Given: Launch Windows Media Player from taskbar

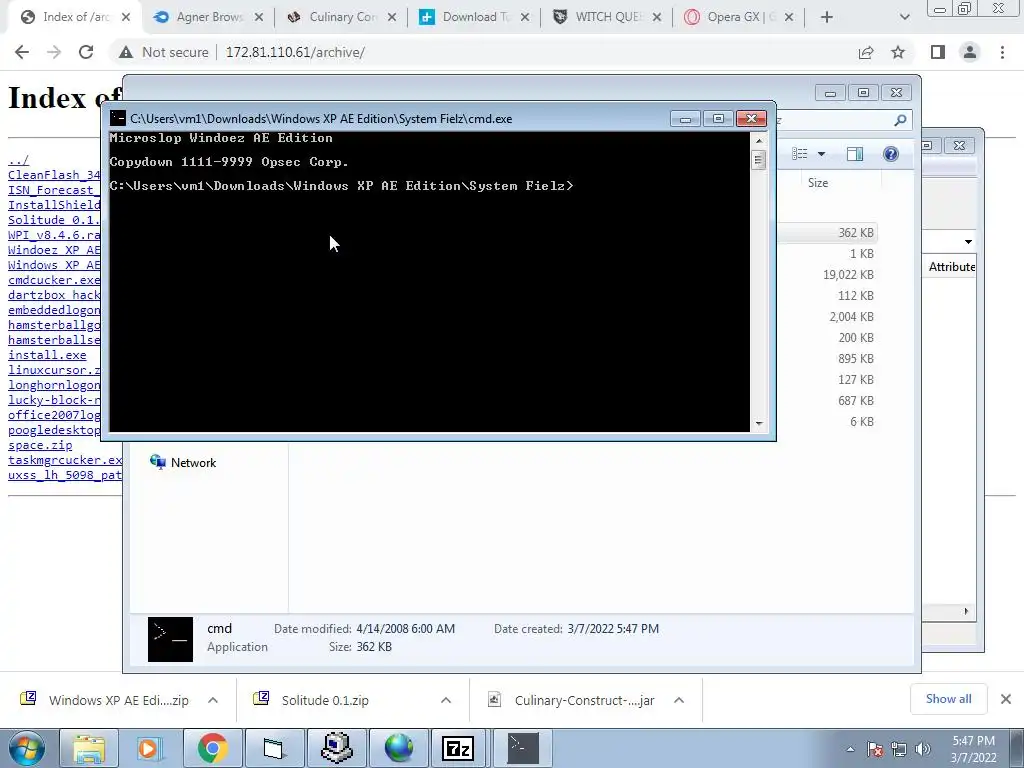Looking at the screenshot, I should pos(149,748).
